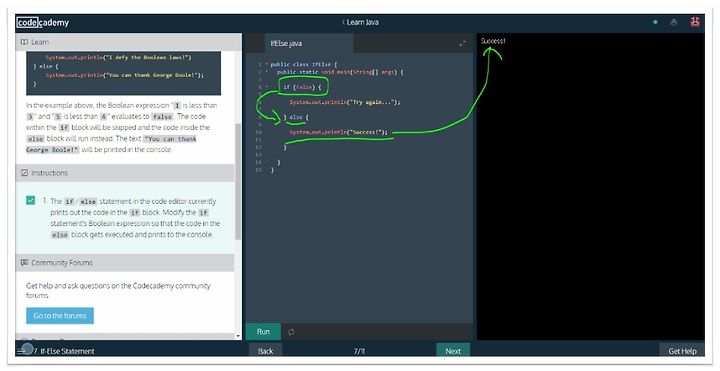Go back to Learn Java course
The width and height of the screenshot is (720, 371).
click(360, 22)
